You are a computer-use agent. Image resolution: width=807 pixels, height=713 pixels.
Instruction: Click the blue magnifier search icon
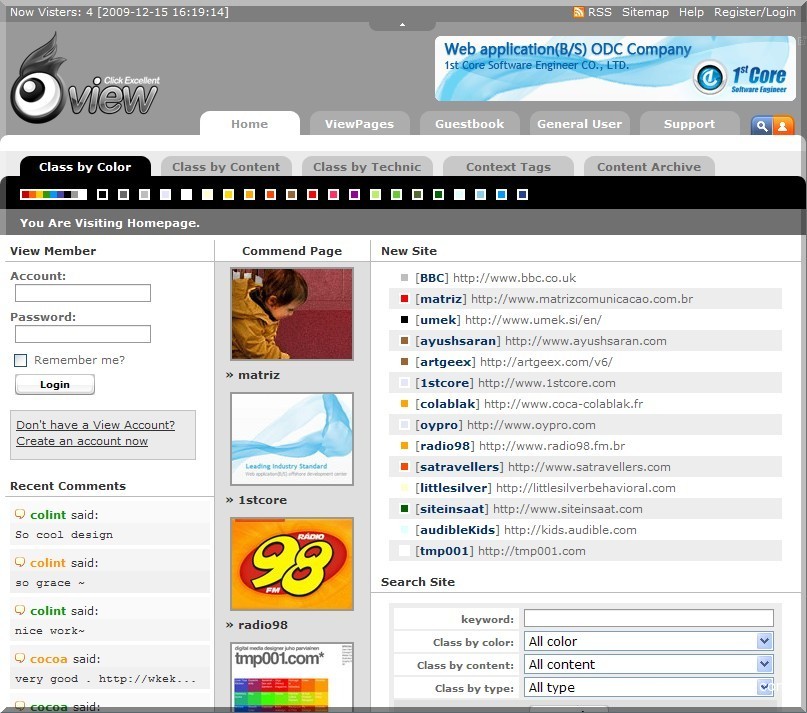(x=761, y=125)
